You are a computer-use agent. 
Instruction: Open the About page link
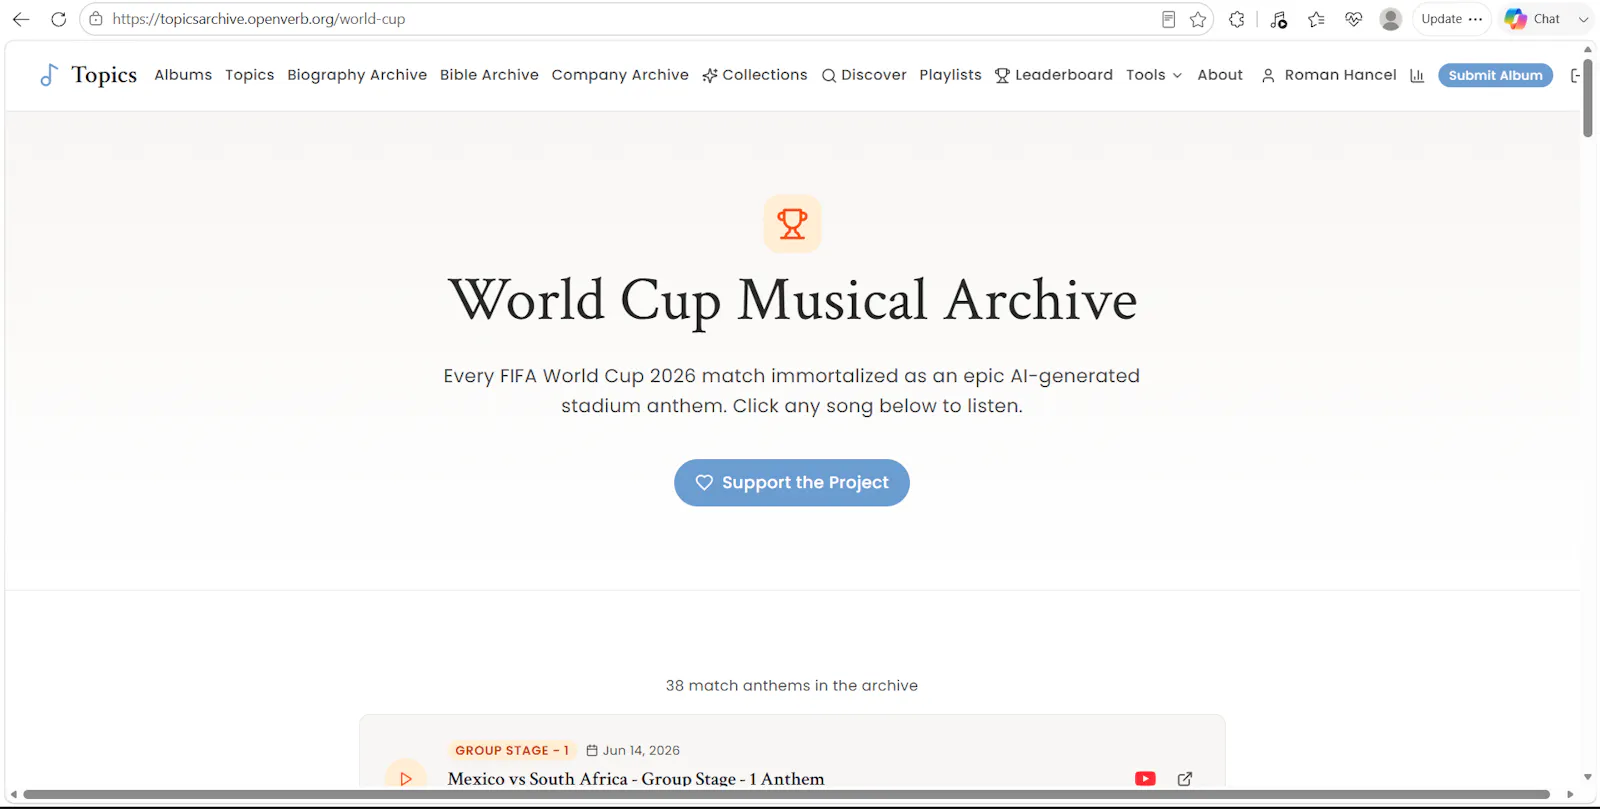coord(1220,75)
